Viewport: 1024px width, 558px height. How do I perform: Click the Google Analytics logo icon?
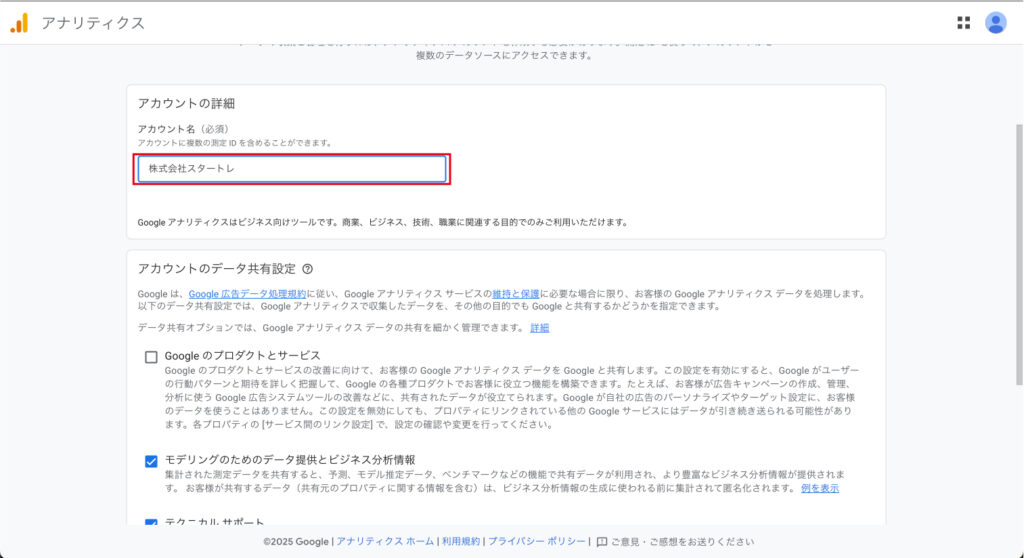19,23
